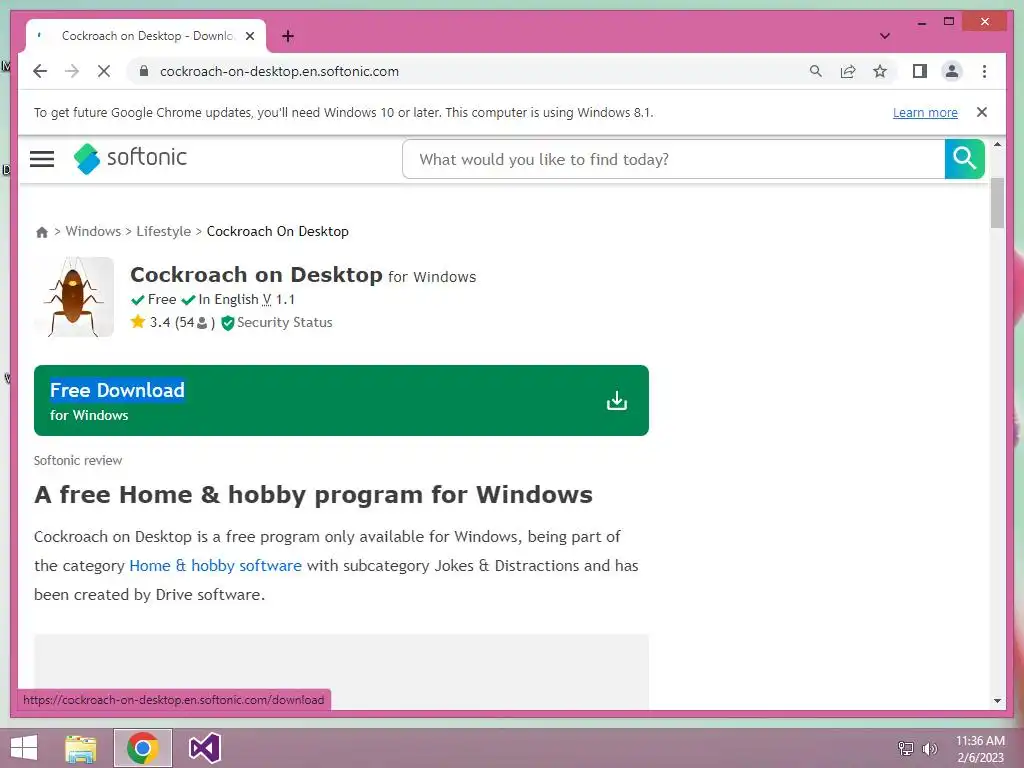The image size is (1024, 768).
Task: Click the site lock icon in address bar
Action: coord(144,71)
